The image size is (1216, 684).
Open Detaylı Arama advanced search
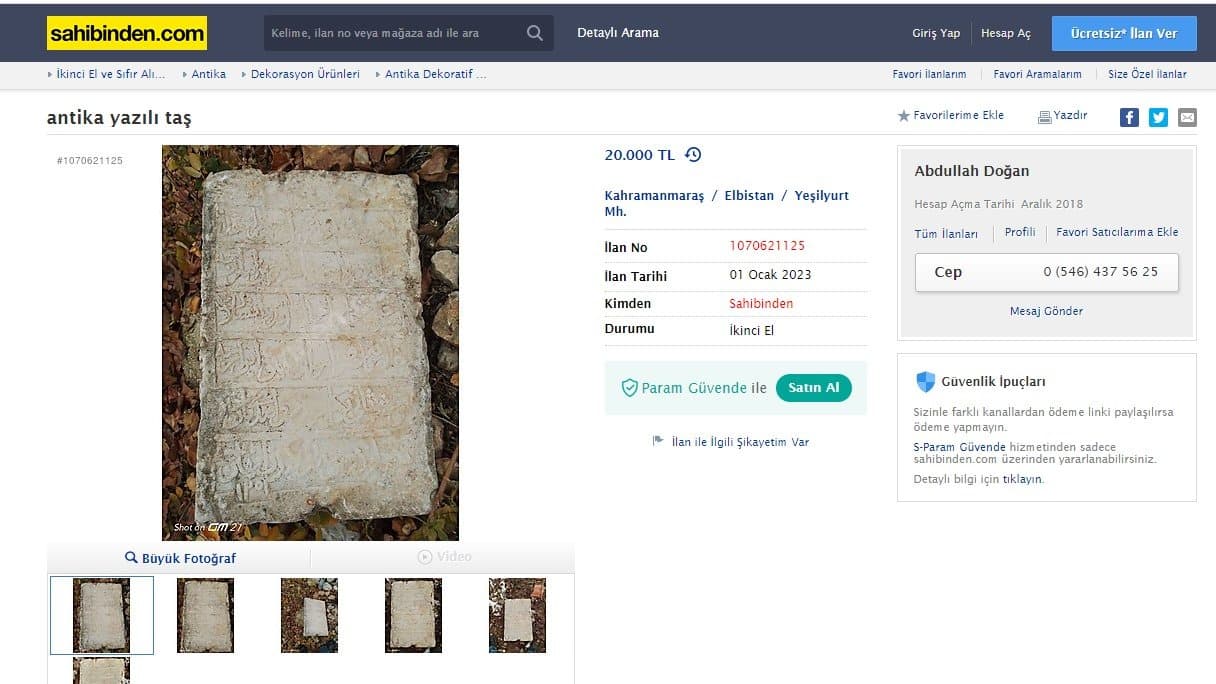pyautogui.click(x=618, y=33)
